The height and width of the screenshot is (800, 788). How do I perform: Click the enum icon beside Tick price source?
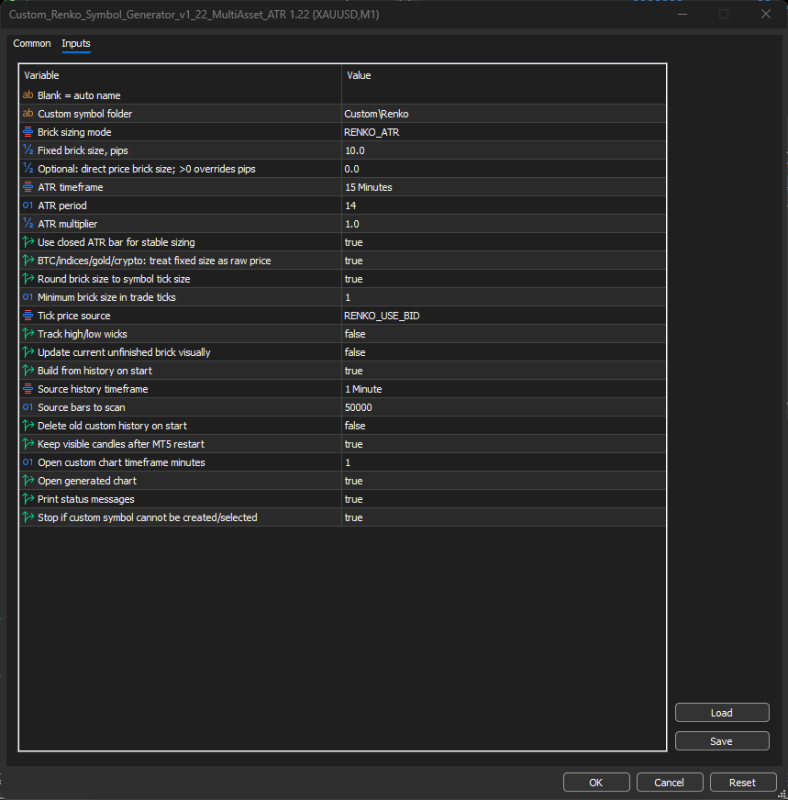point(28,315)
